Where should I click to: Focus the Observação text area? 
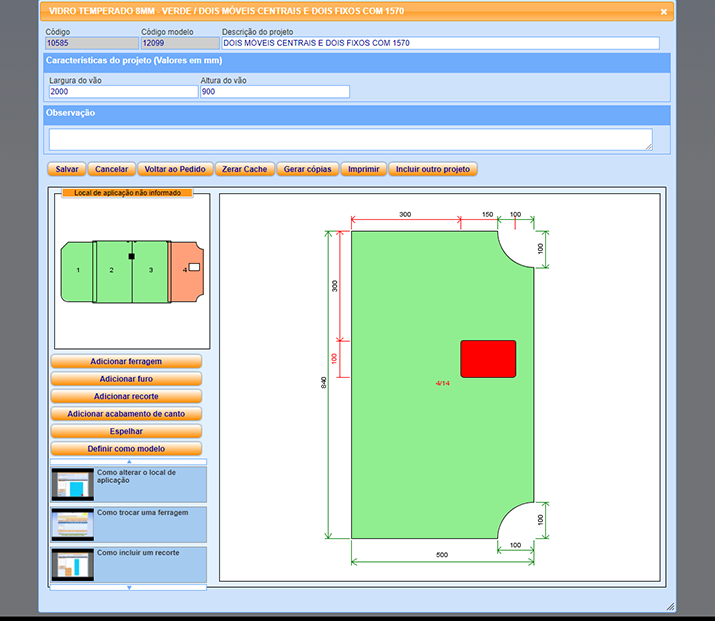tap(350, 139)
